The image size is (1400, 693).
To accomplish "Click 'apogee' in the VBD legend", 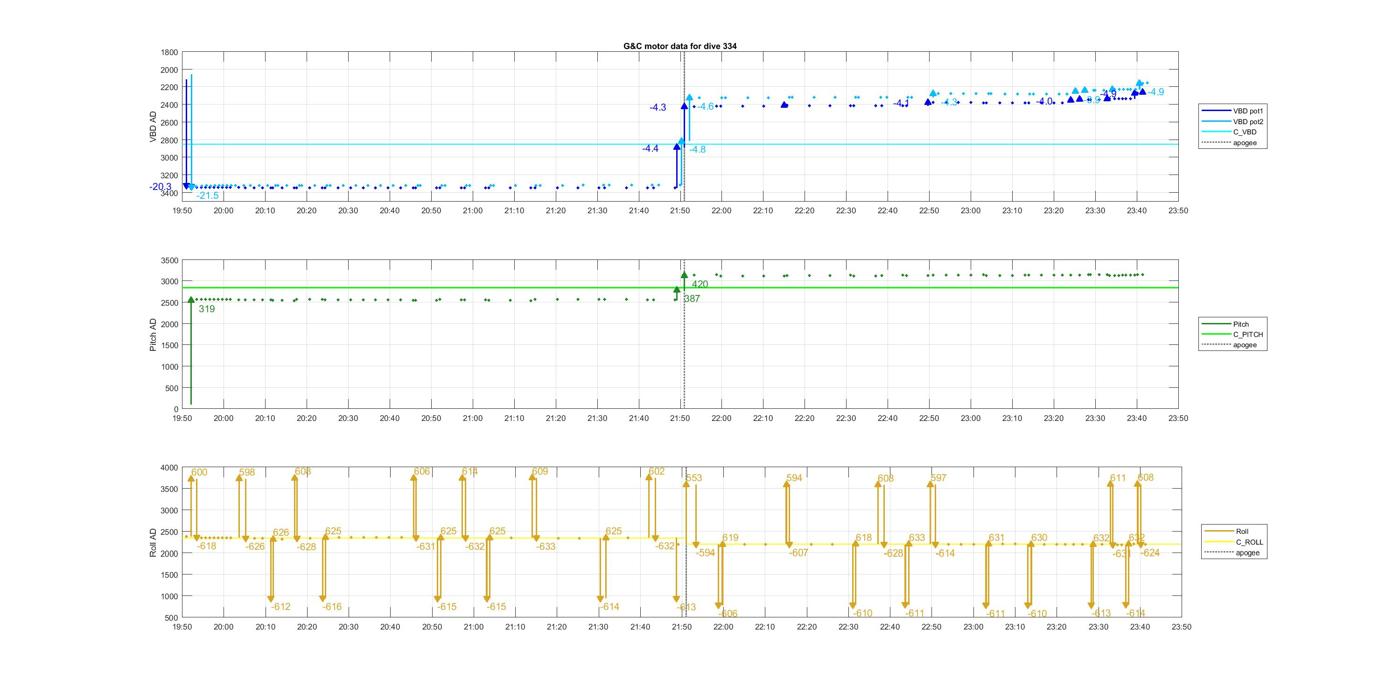I will [x=1244, y=142].
